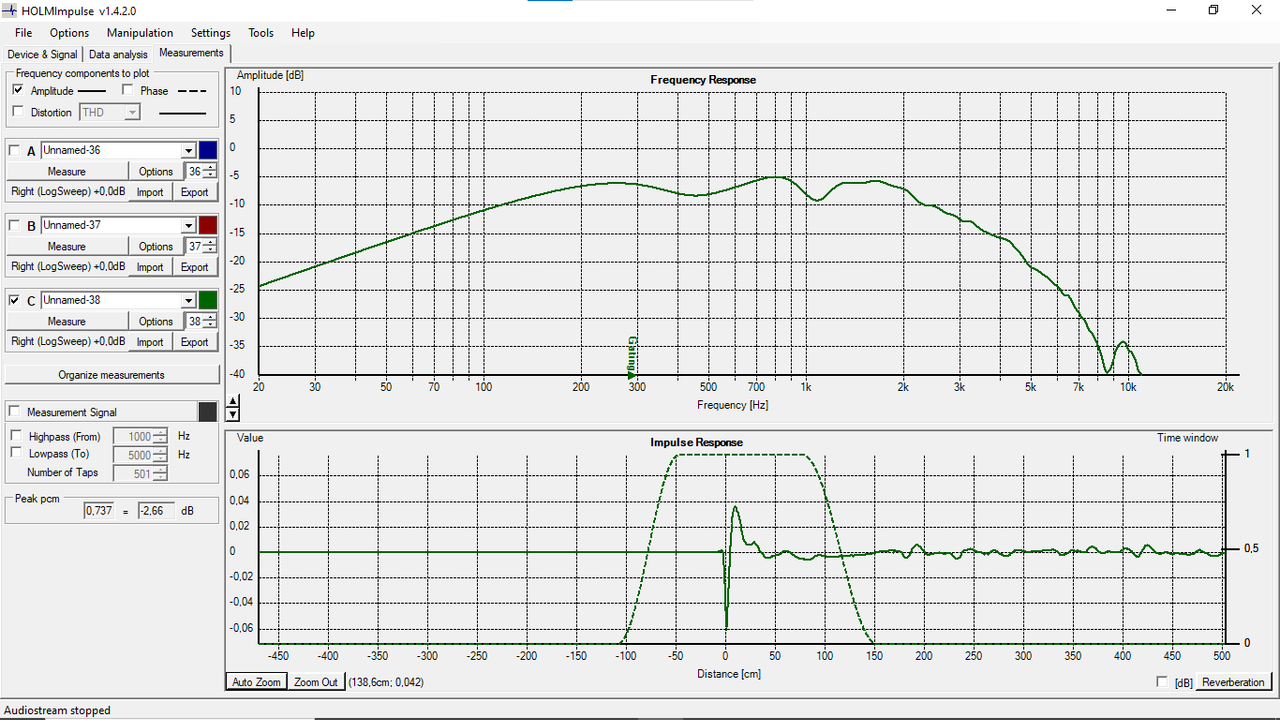
Task: Open Options for measurement B
Action: pyautogui.click(x=156, y=246)
